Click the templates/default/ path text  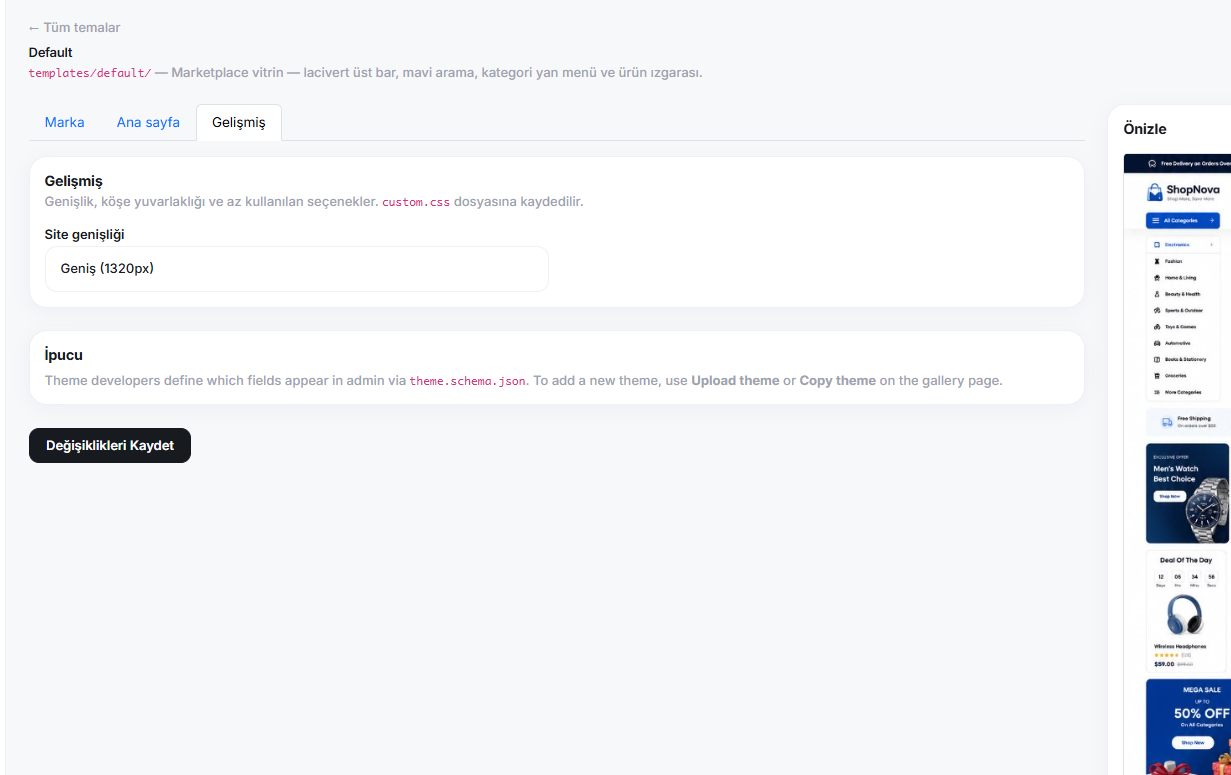click(90, 73)
